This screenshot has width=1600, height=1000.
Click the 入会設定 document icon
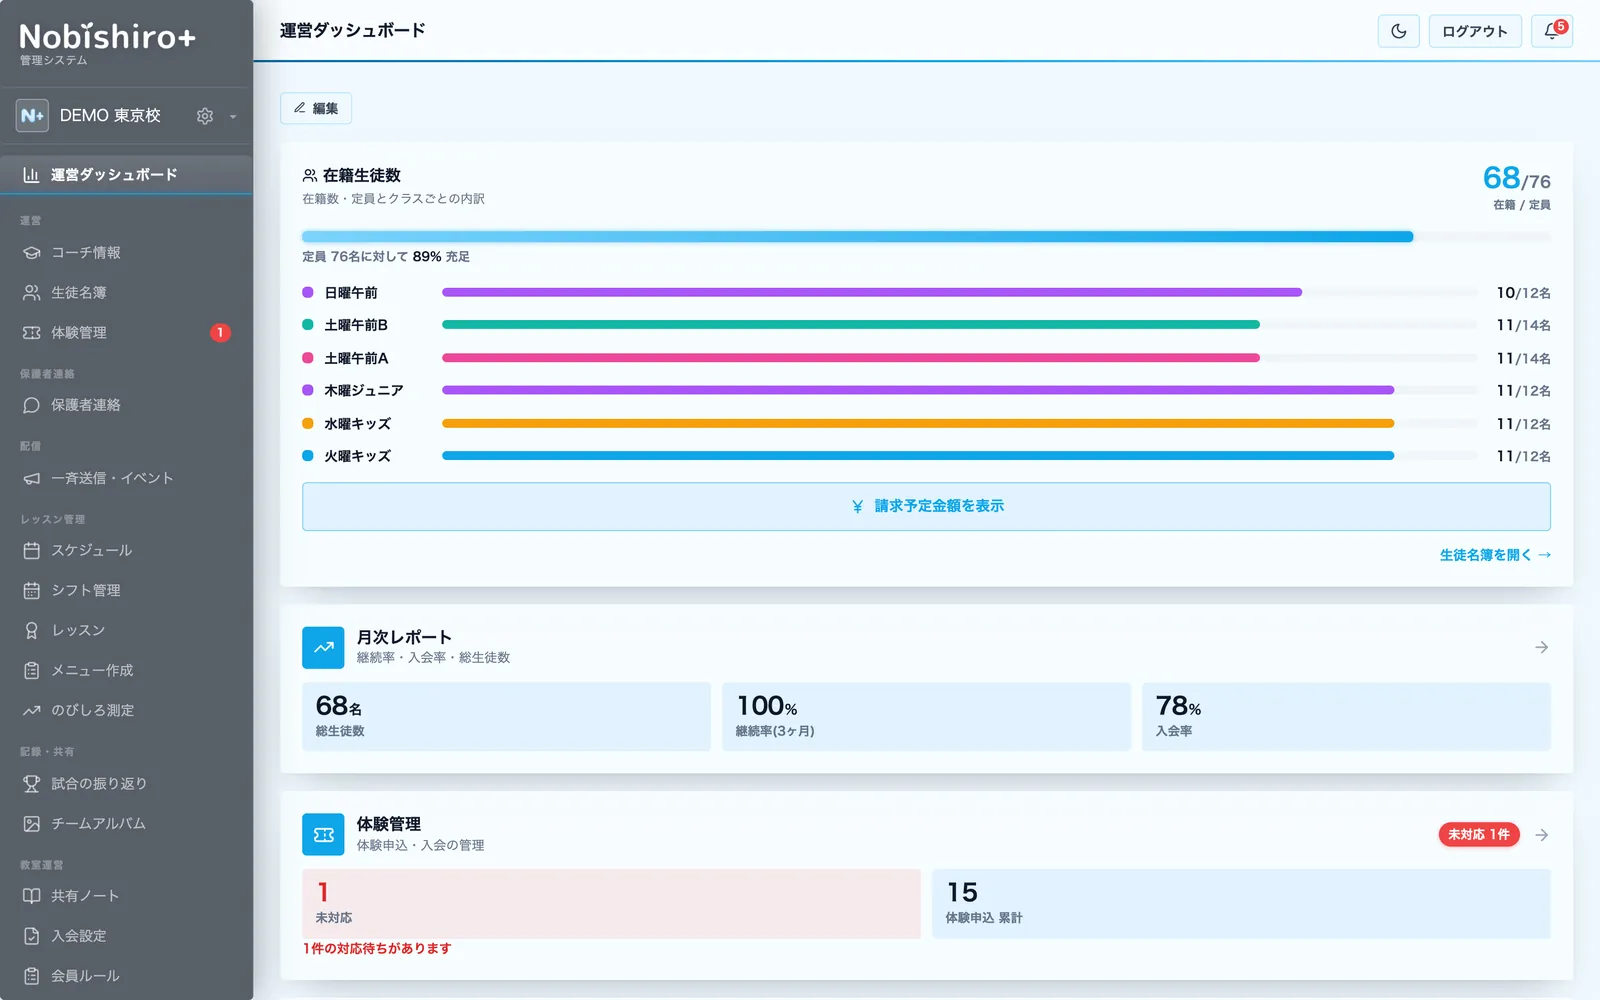coord(32,936)
